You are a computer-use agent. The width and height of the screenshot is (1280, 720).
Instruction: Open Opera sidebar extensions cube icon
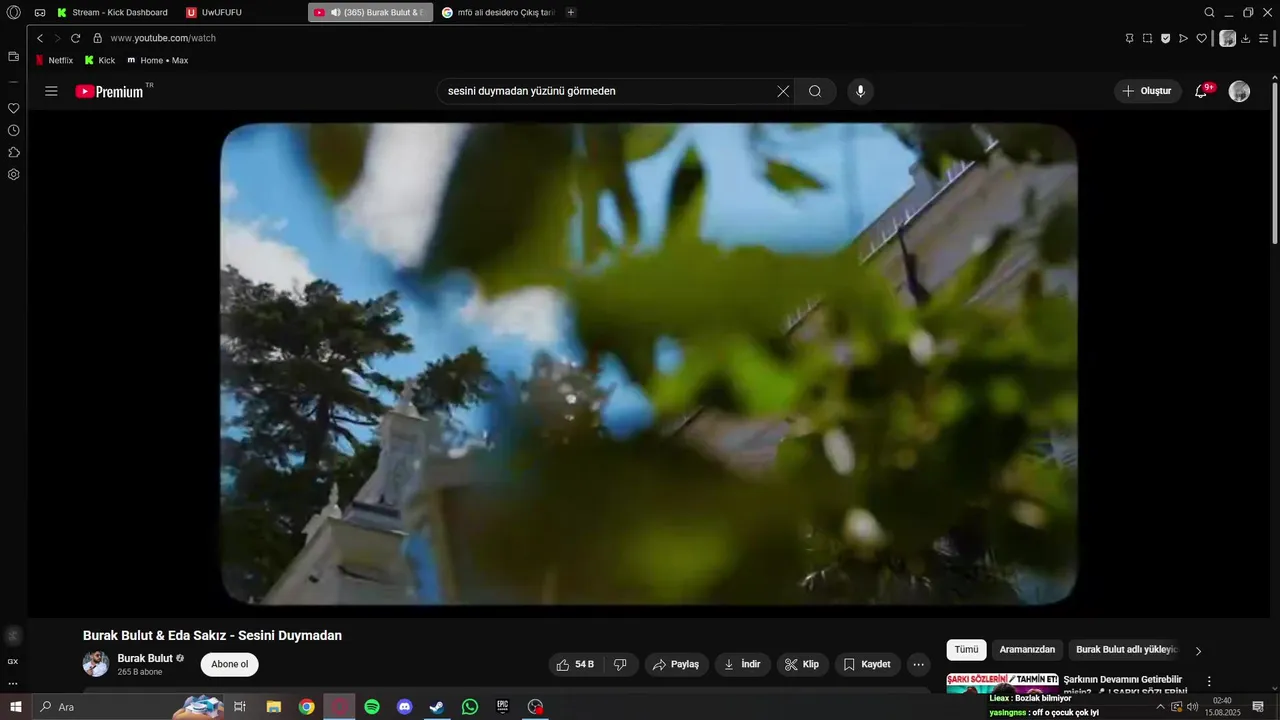(x=13, y=152)
